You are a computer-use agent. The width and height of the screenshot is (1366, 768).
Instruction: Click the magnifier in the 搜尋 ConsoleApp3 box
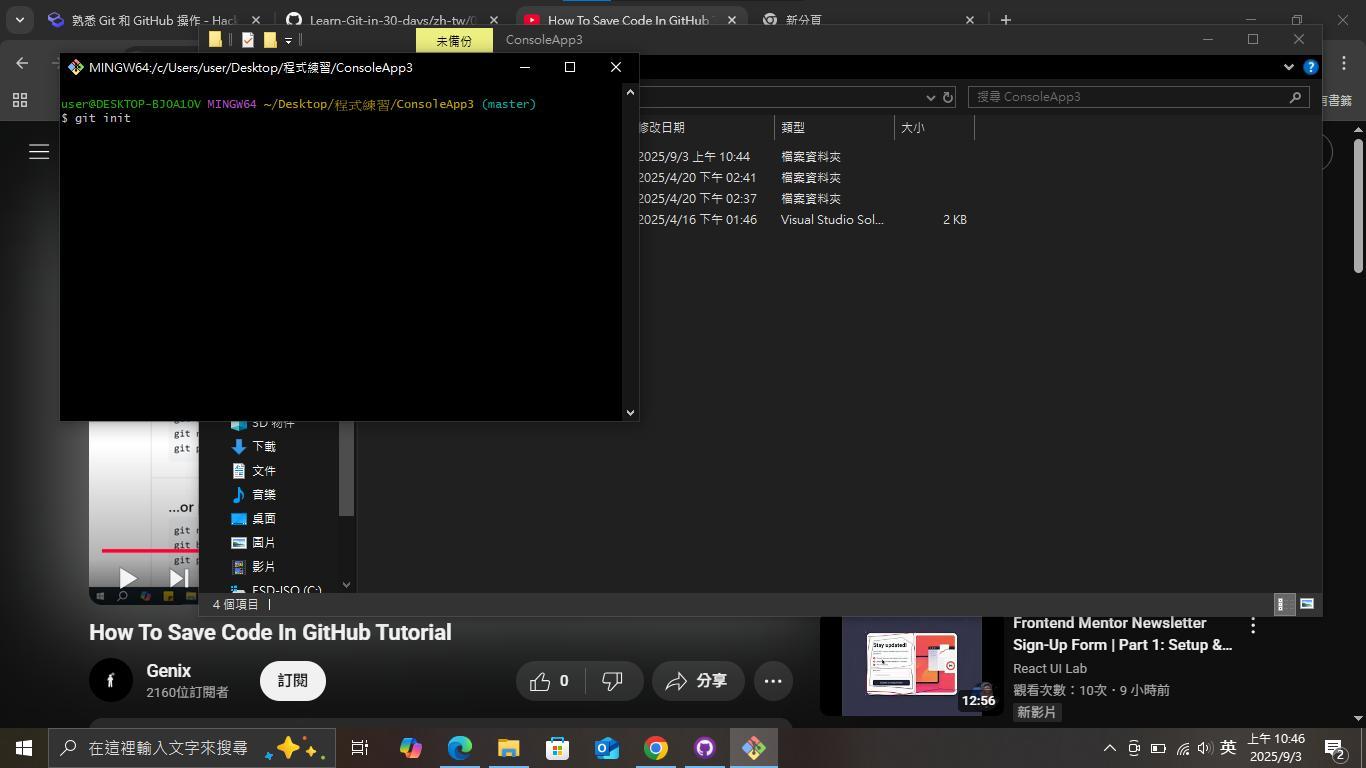tap(1294, 97)
